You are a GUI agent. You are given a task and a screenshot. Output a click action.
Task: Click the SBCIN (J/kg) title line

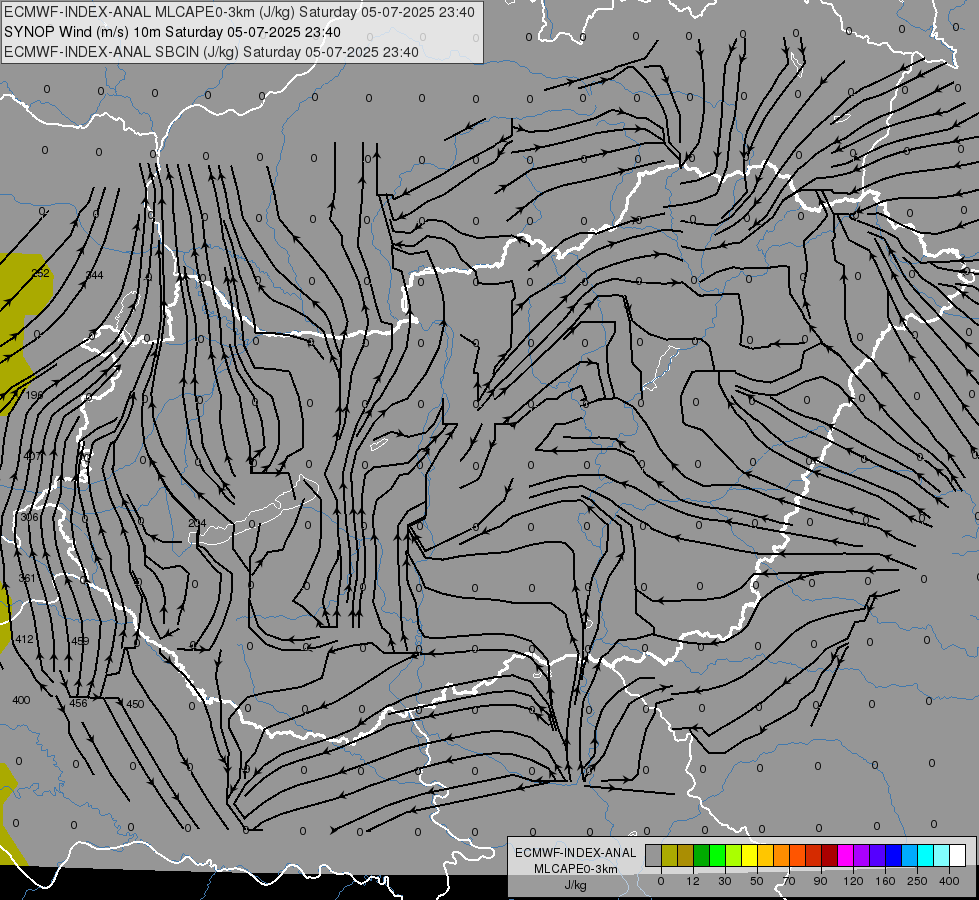click(x=211, y=52)
